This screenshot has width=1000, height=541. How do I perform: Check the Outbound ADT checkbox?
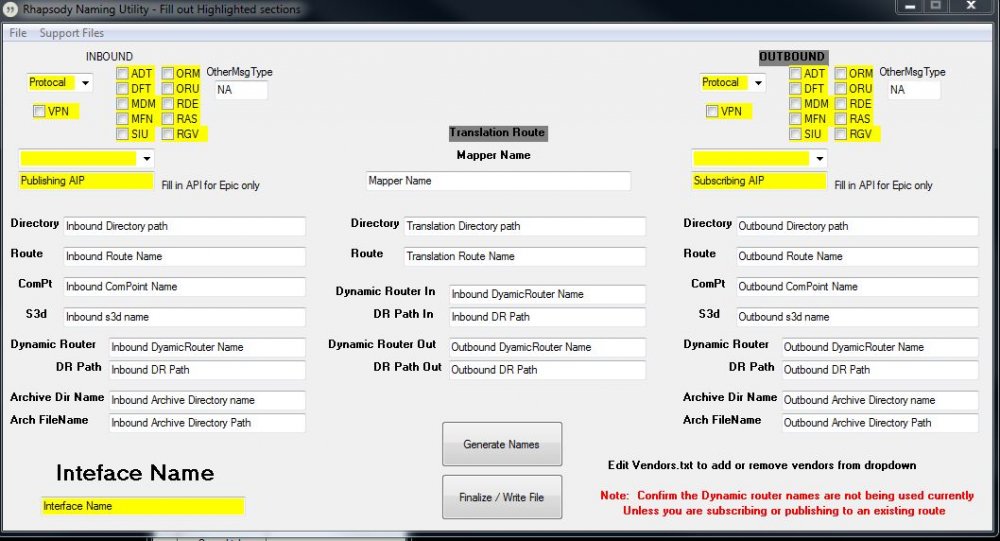click(x=795, y=73)
